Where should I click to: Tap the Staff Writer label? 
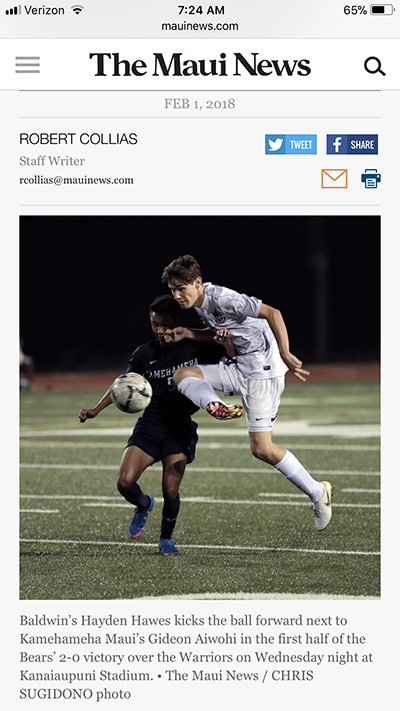52,161
